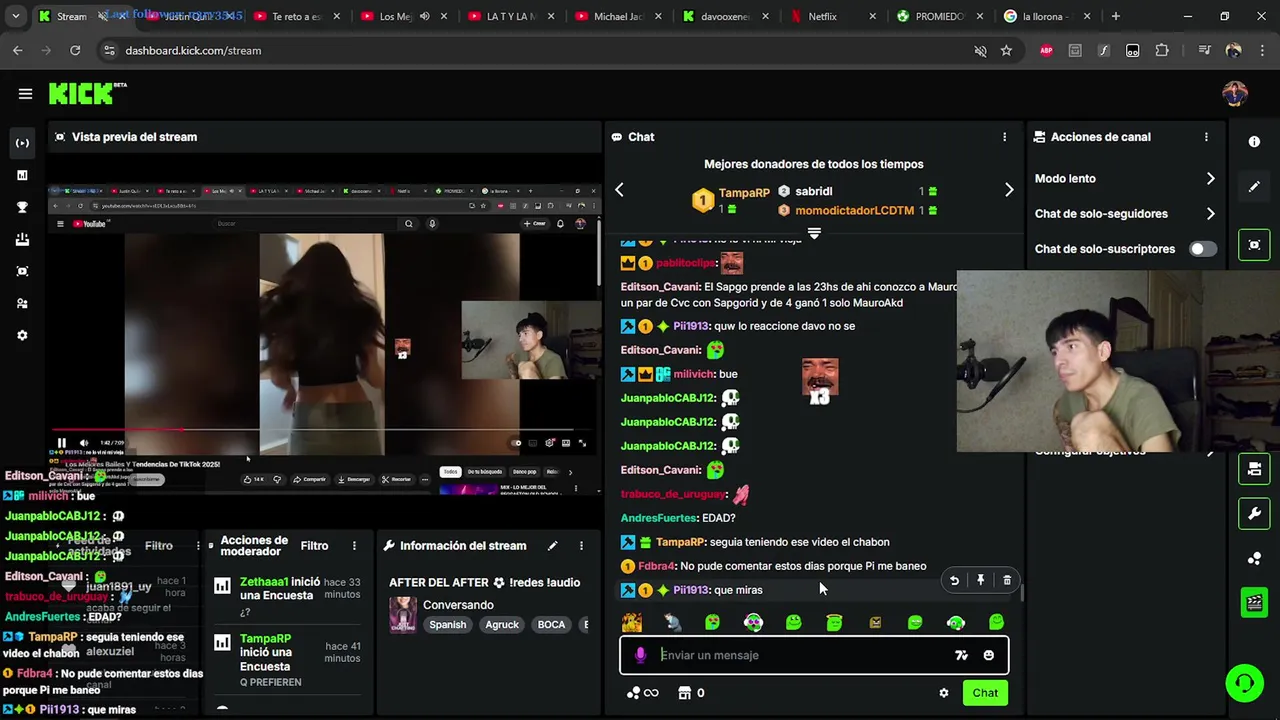
Task: Switch to the Michael Jackson browser tab
Action: 617,17
